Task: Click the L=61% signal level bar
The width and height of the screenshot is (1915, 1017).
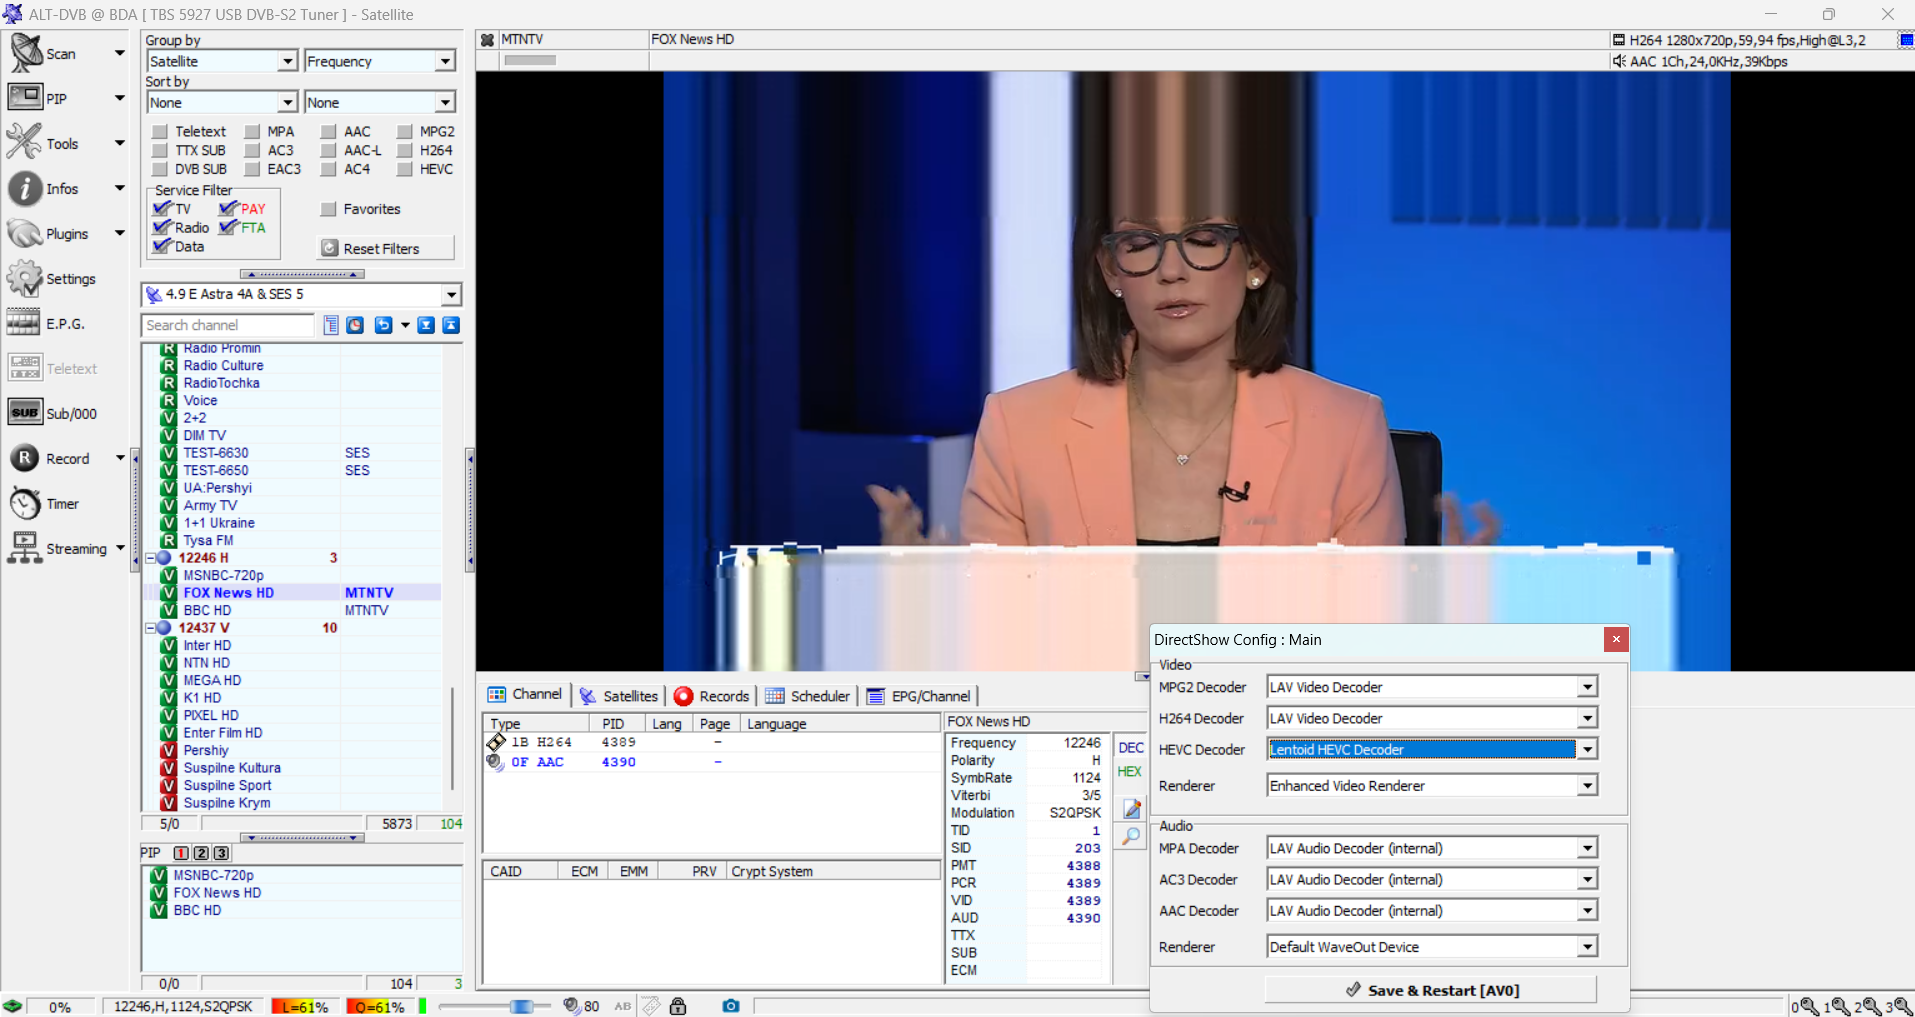Action: point(304,1007)
